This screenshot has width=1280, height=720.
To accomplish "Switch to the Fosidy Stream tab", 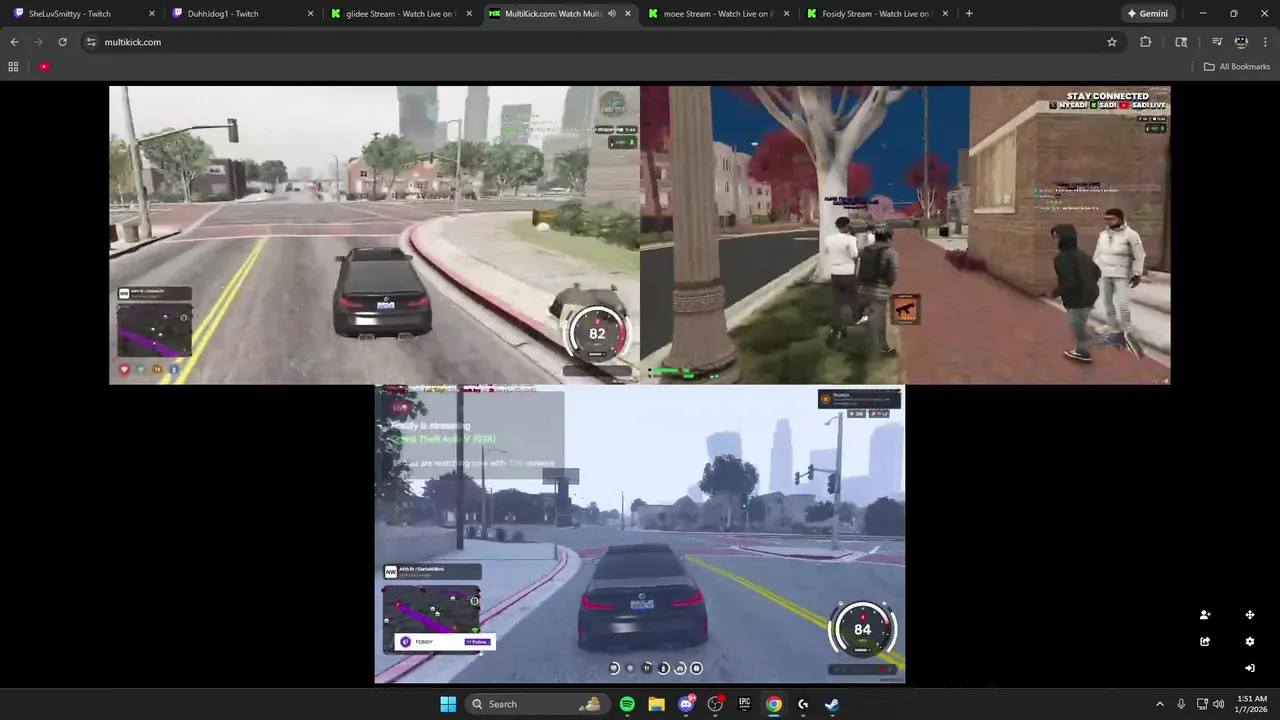I will pyautogui.click(x=876, y=14).
